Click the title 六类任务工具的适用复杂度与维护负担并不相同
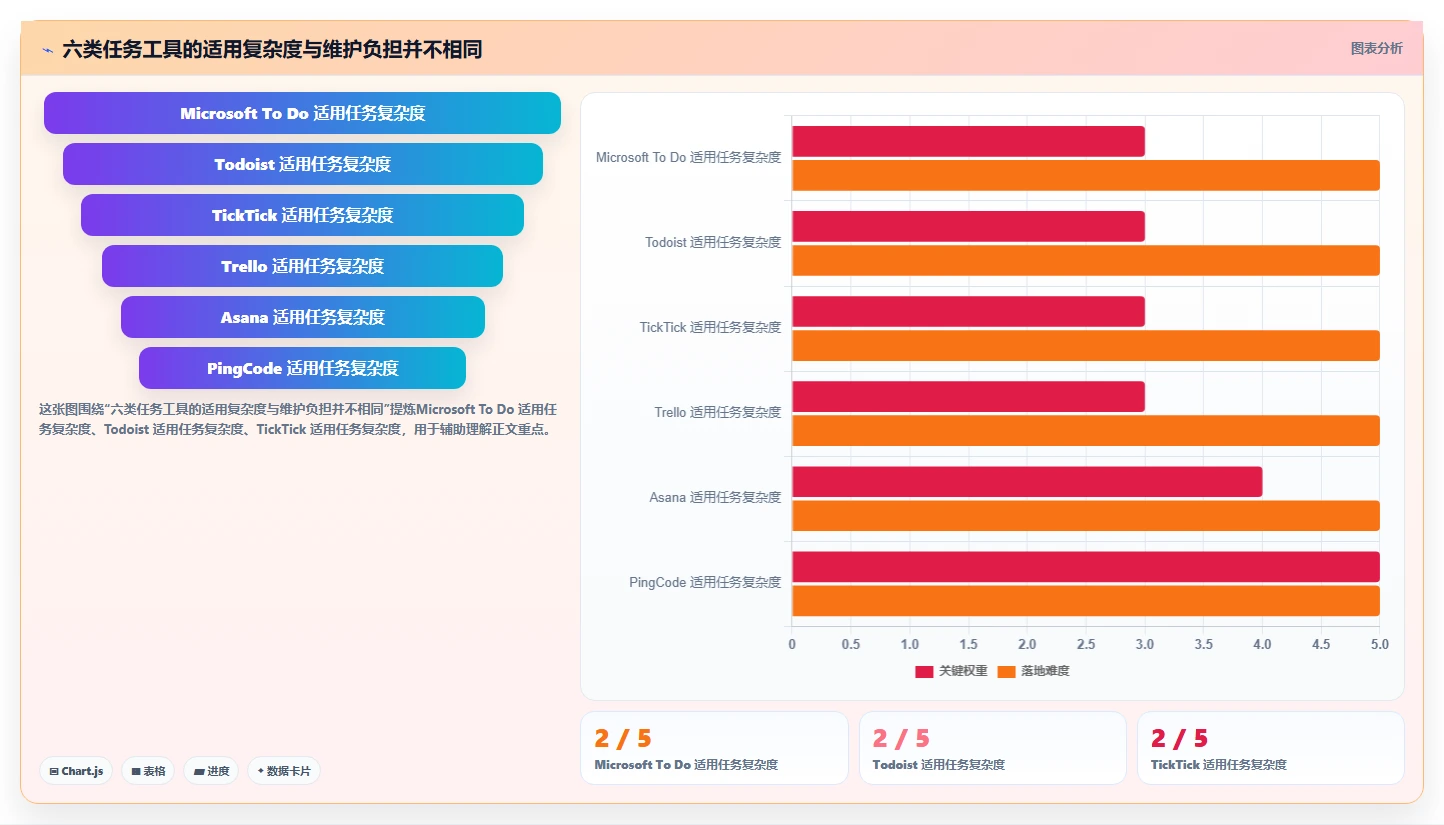This screenshot has height=825, width=1444. pyautogui.click(x=272, y=49)
